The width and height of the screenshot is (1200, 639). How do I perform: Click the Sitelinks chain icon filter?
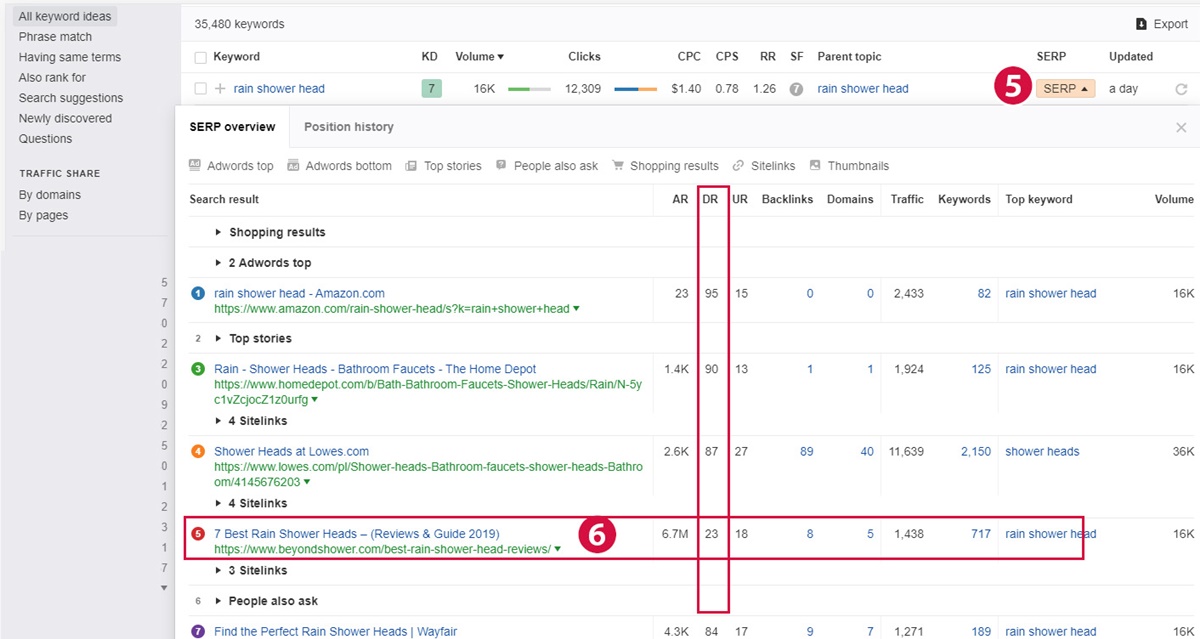tap(738, 166)
